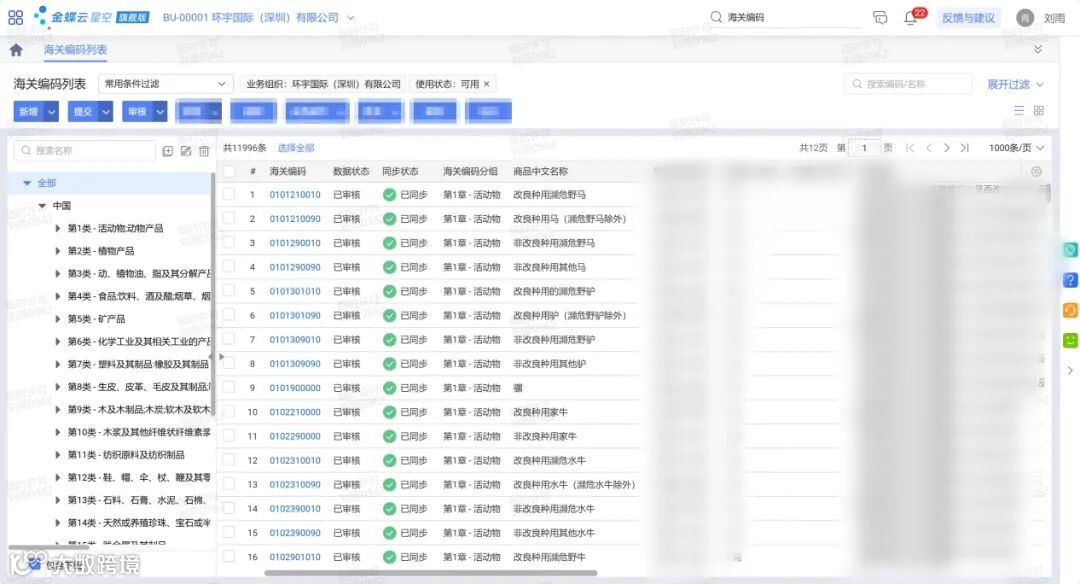Click the tree panel vertical scrollbar
1080x584 pixels.
coord(213,295)
